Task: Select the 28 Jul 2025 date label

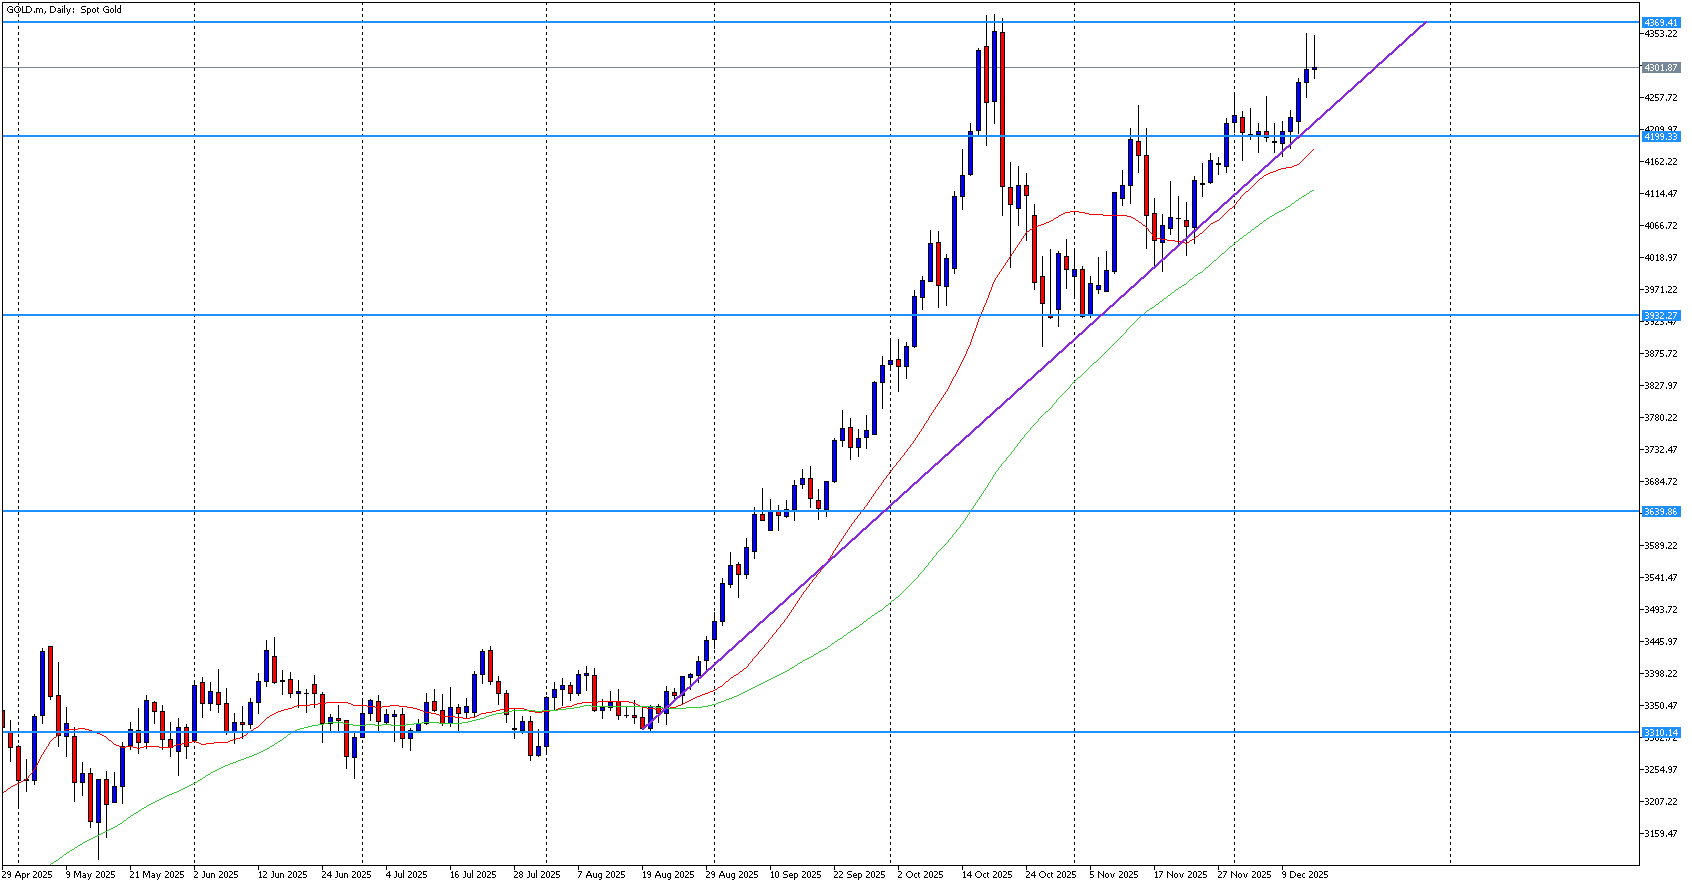Action: tap(537, 875)
